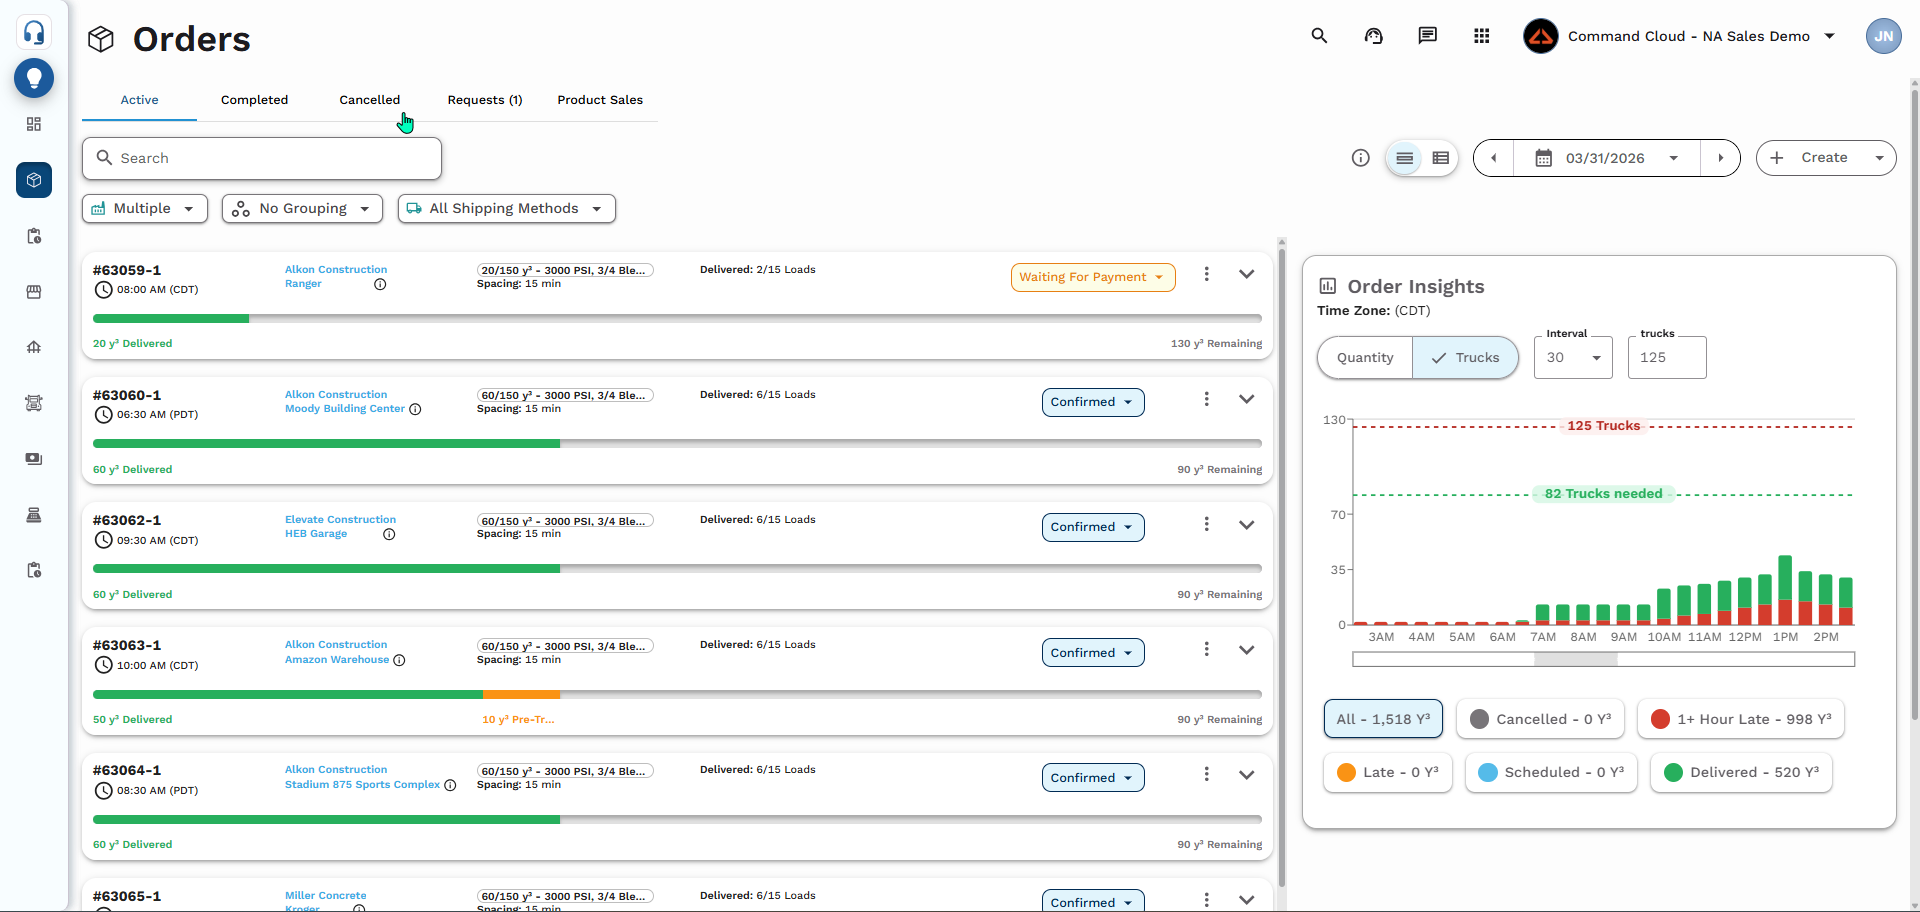
Task: Open the Create split dropdown arrow
Action: (1879, 158)
